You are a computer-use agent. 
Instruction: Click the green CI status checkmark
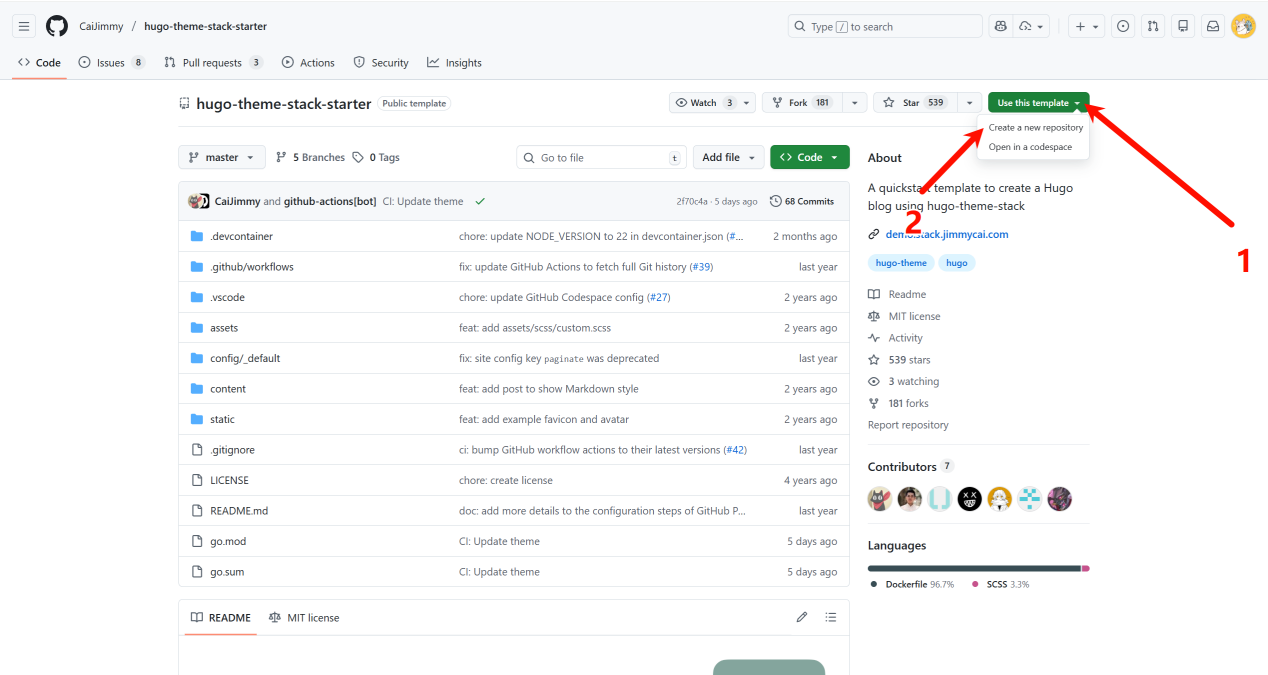[480, 201]
